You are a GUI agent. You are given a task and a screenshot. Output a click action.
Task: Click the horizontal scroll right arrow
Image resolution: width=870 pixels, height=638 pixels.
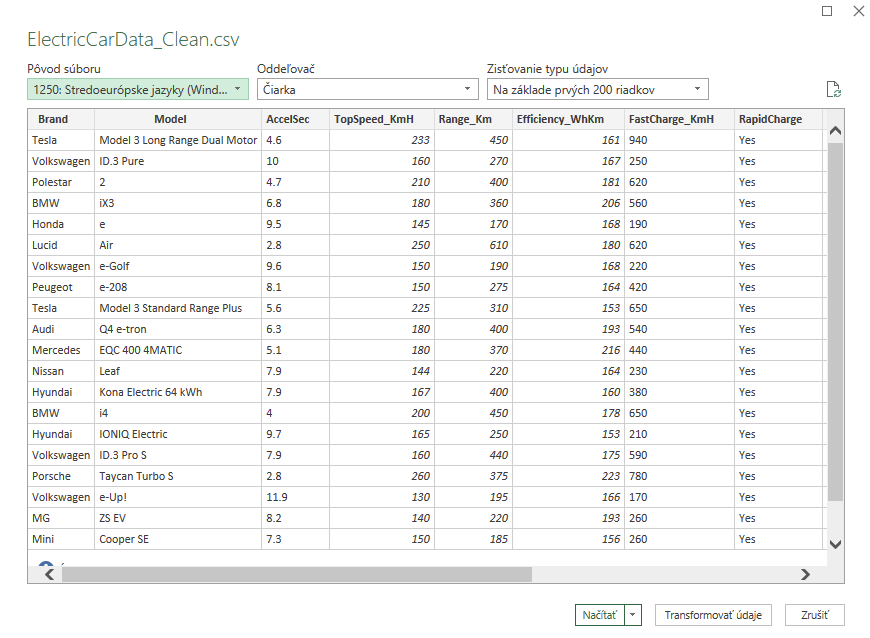tap(805, 574)
